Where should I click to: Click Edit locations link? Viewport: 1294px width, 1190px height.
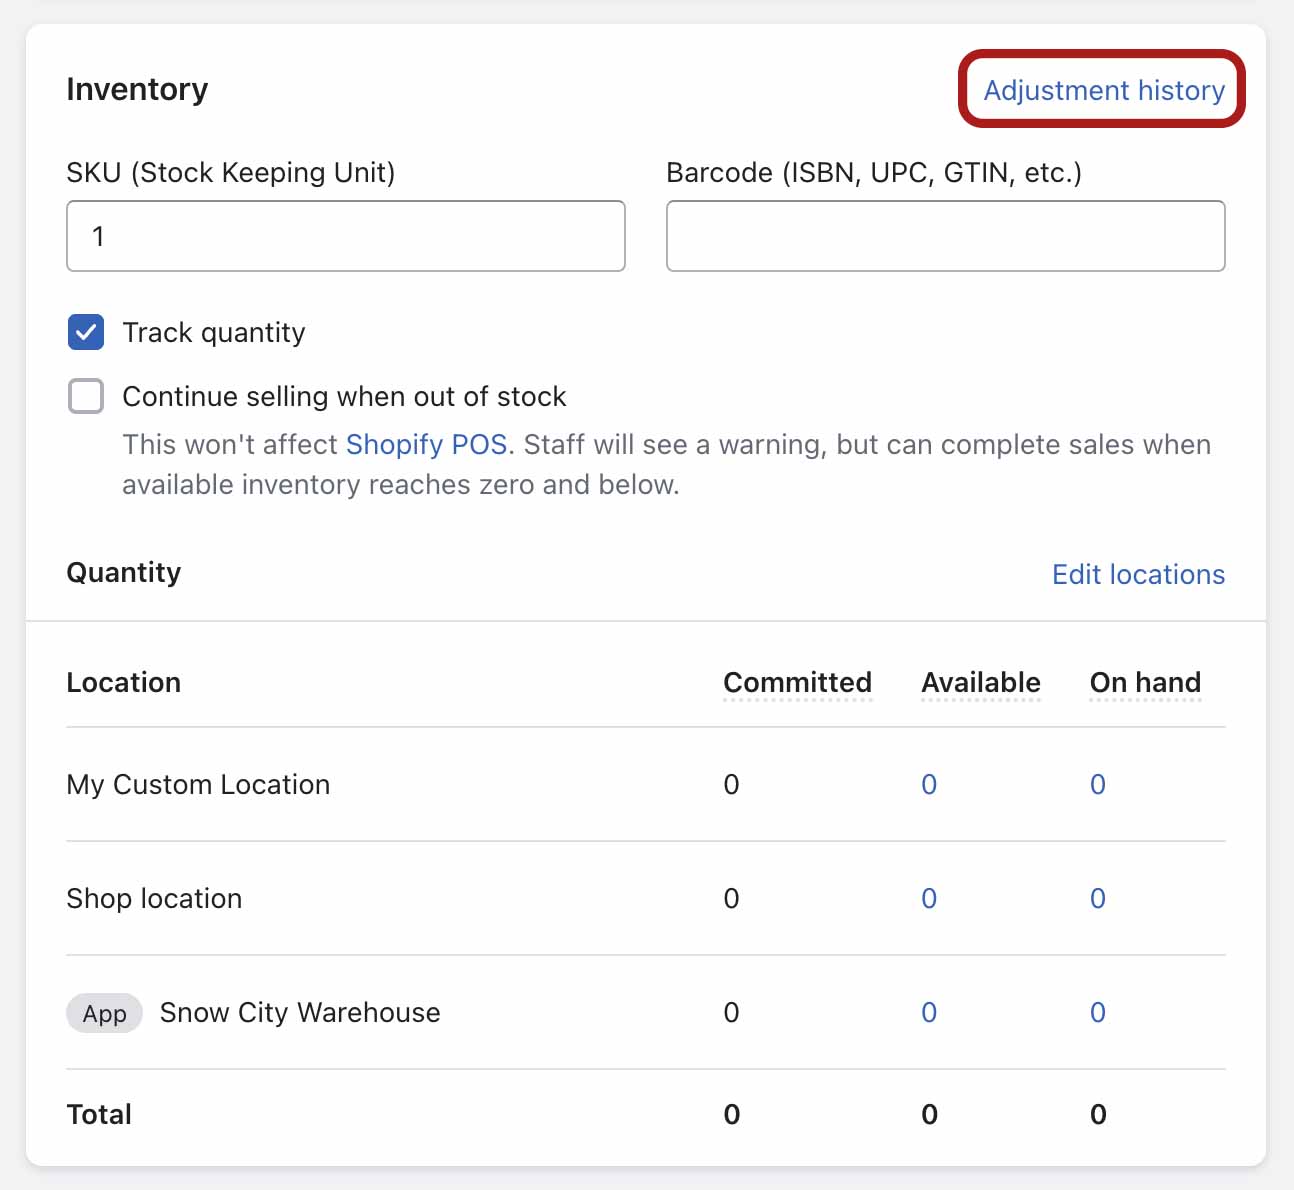click(x=1139, y=574)
